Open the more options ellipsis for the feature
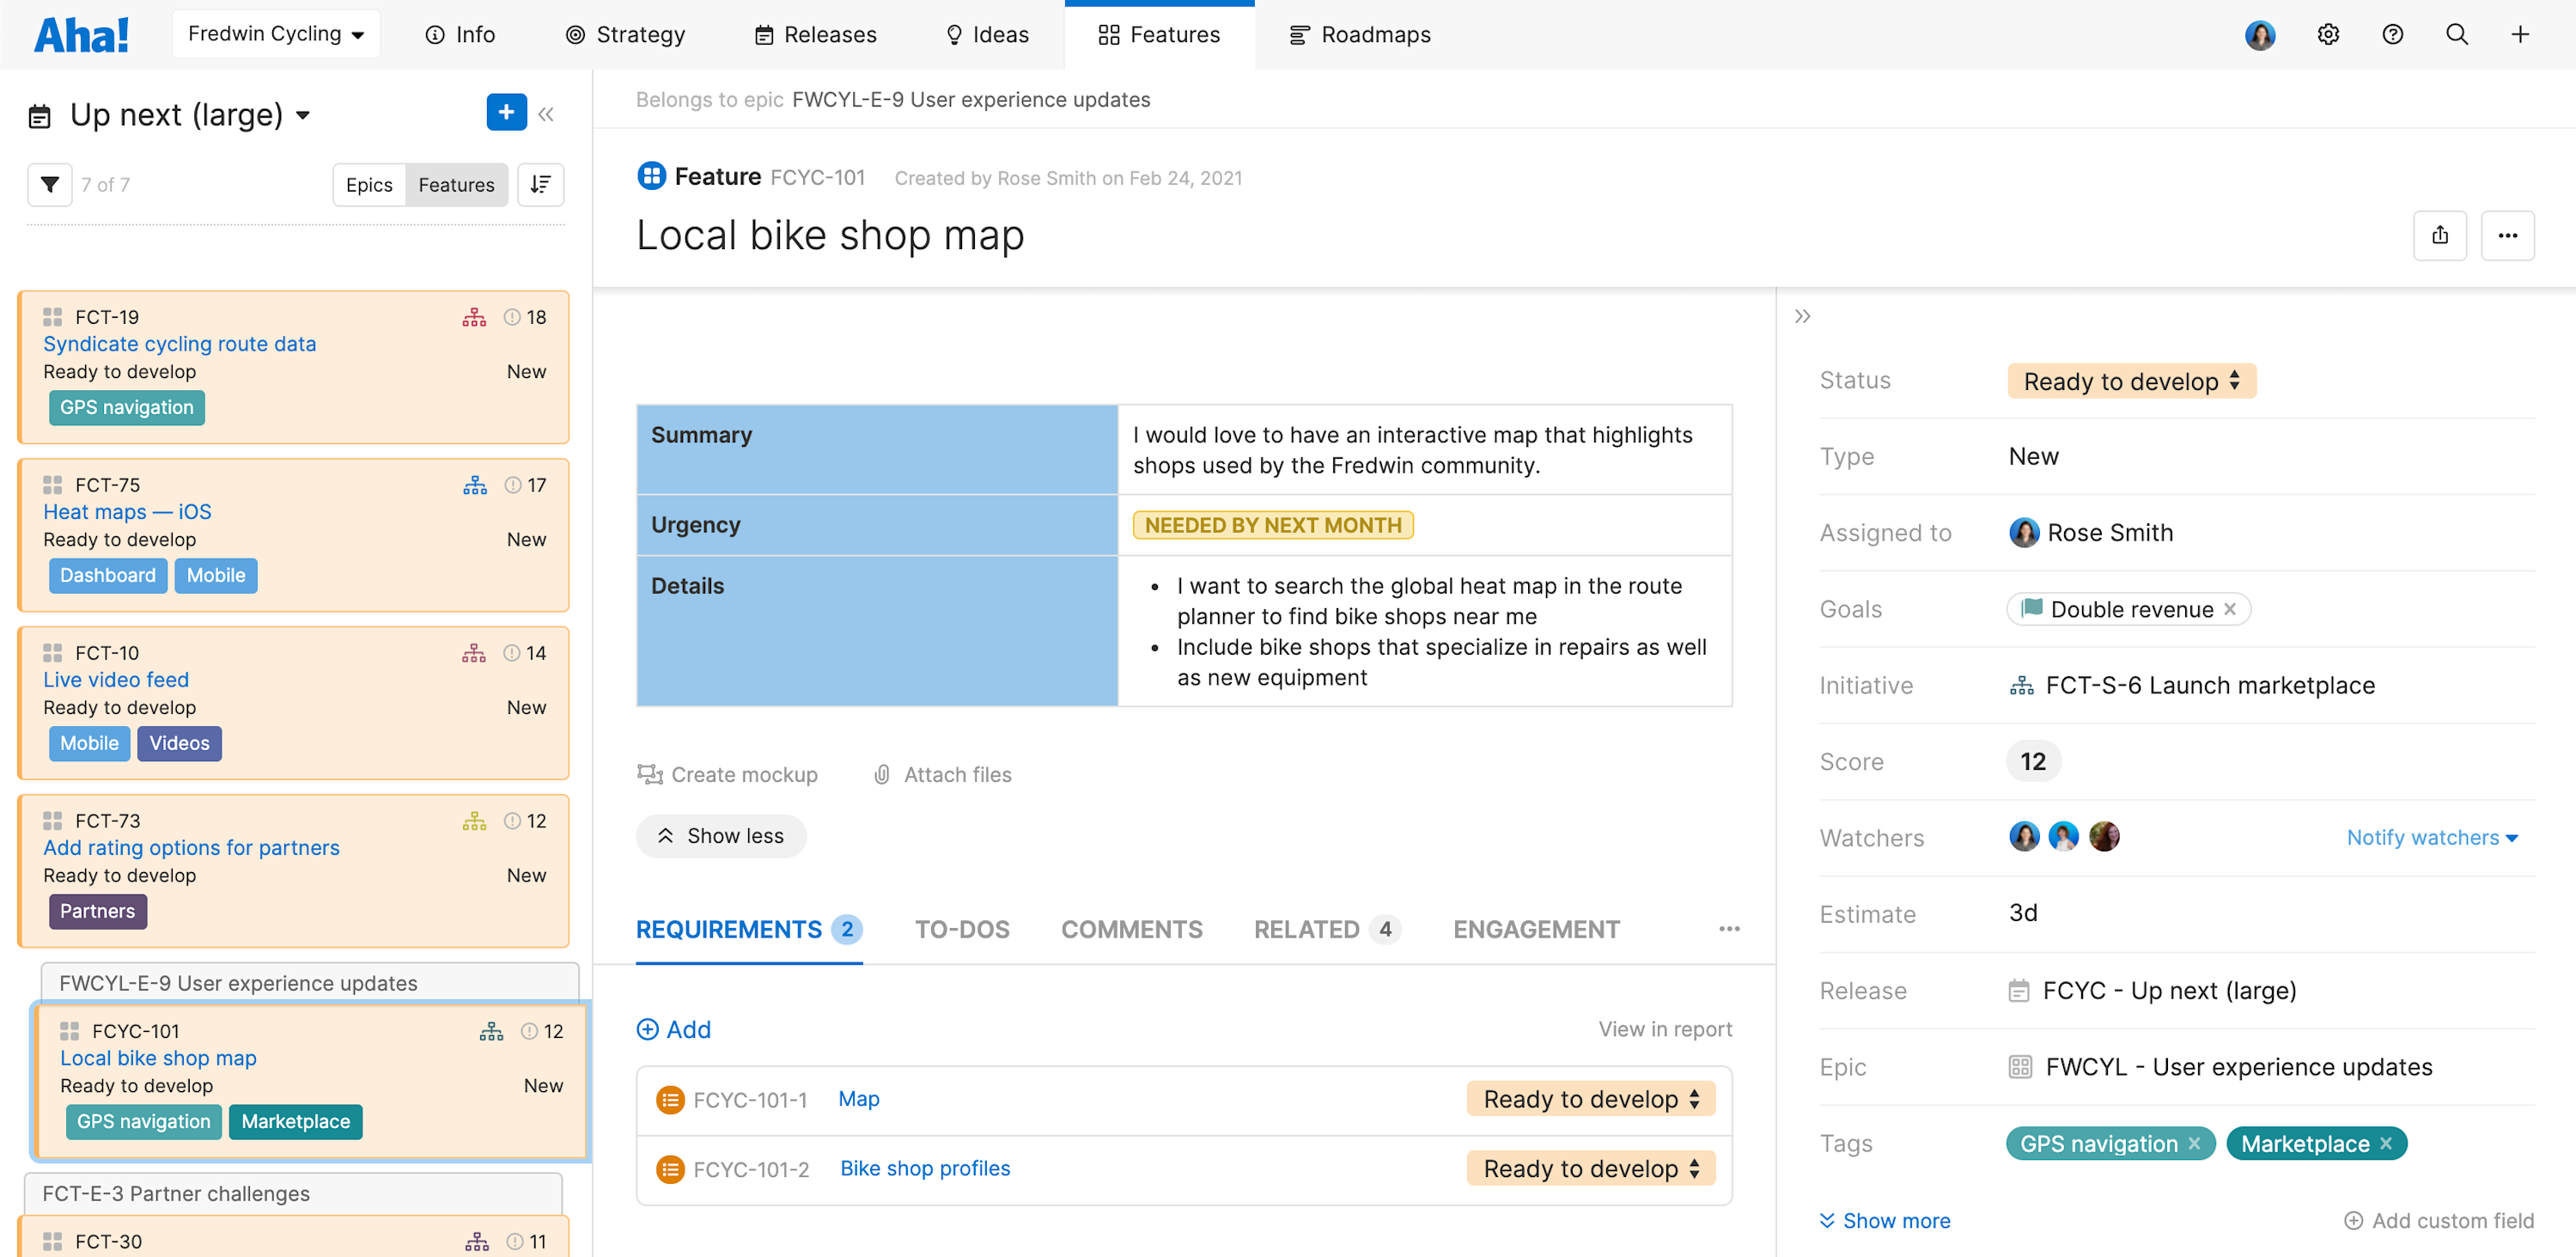The width and height of the screenshot is (2576, 1257). pos(2508,235)
